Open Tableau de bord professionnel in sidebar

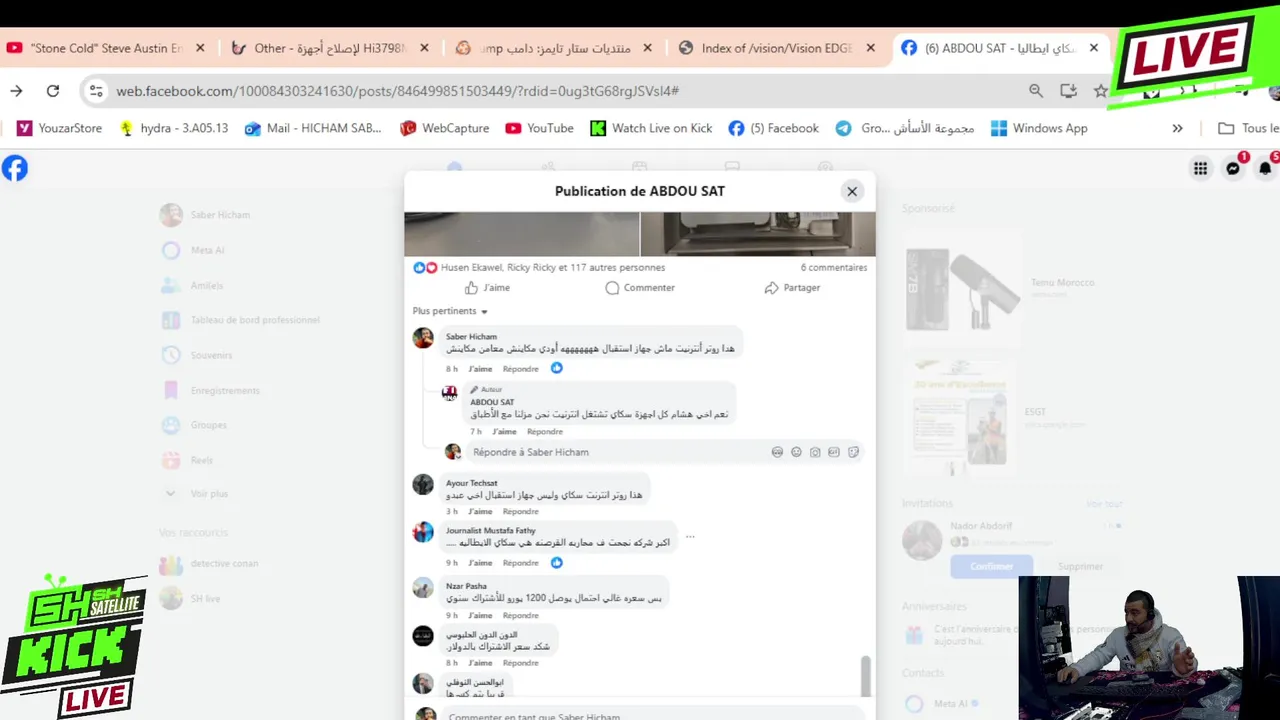241,320
